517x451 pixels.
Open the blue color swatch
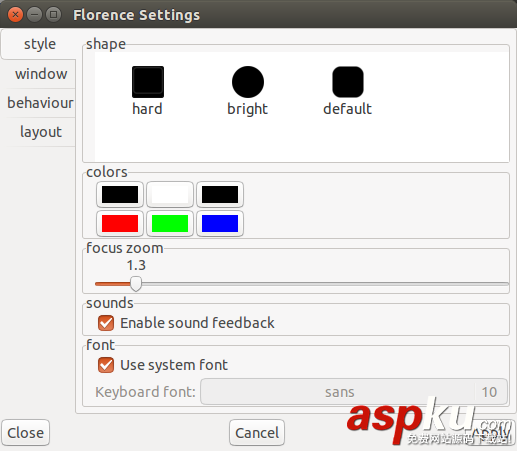[220, 223]
